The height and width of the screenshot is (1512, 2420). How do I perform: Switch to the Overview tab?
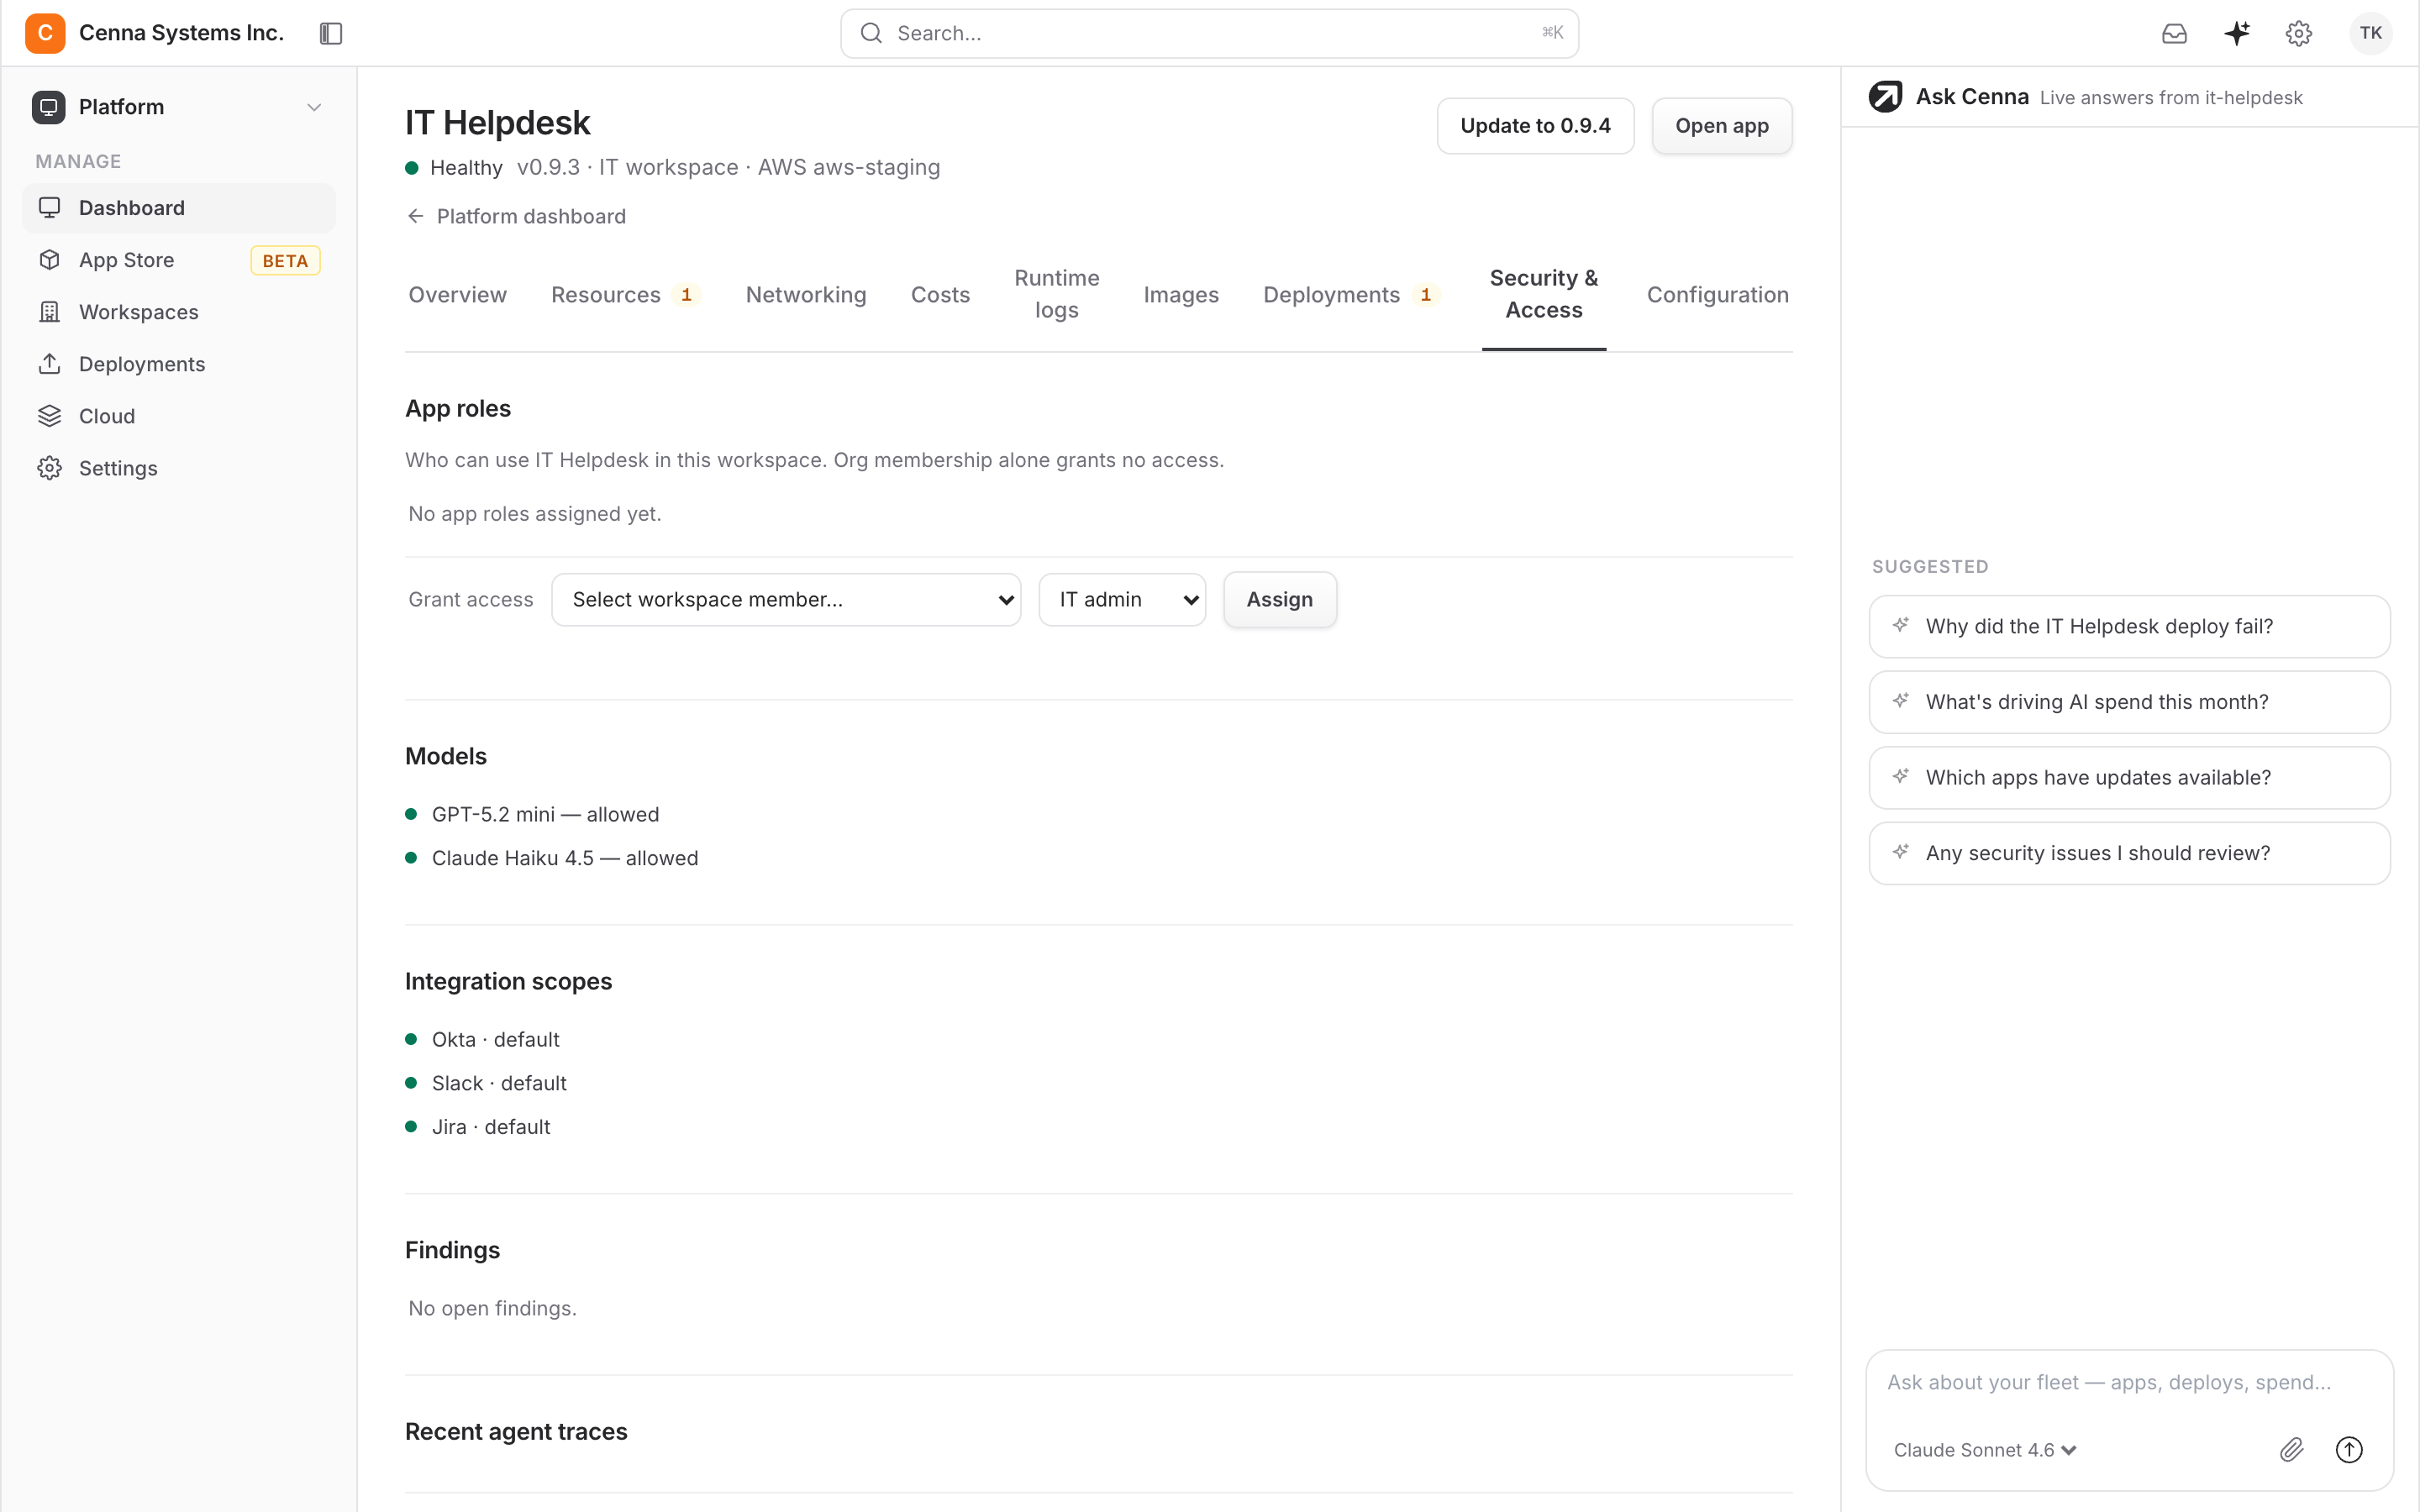(457, 294)
